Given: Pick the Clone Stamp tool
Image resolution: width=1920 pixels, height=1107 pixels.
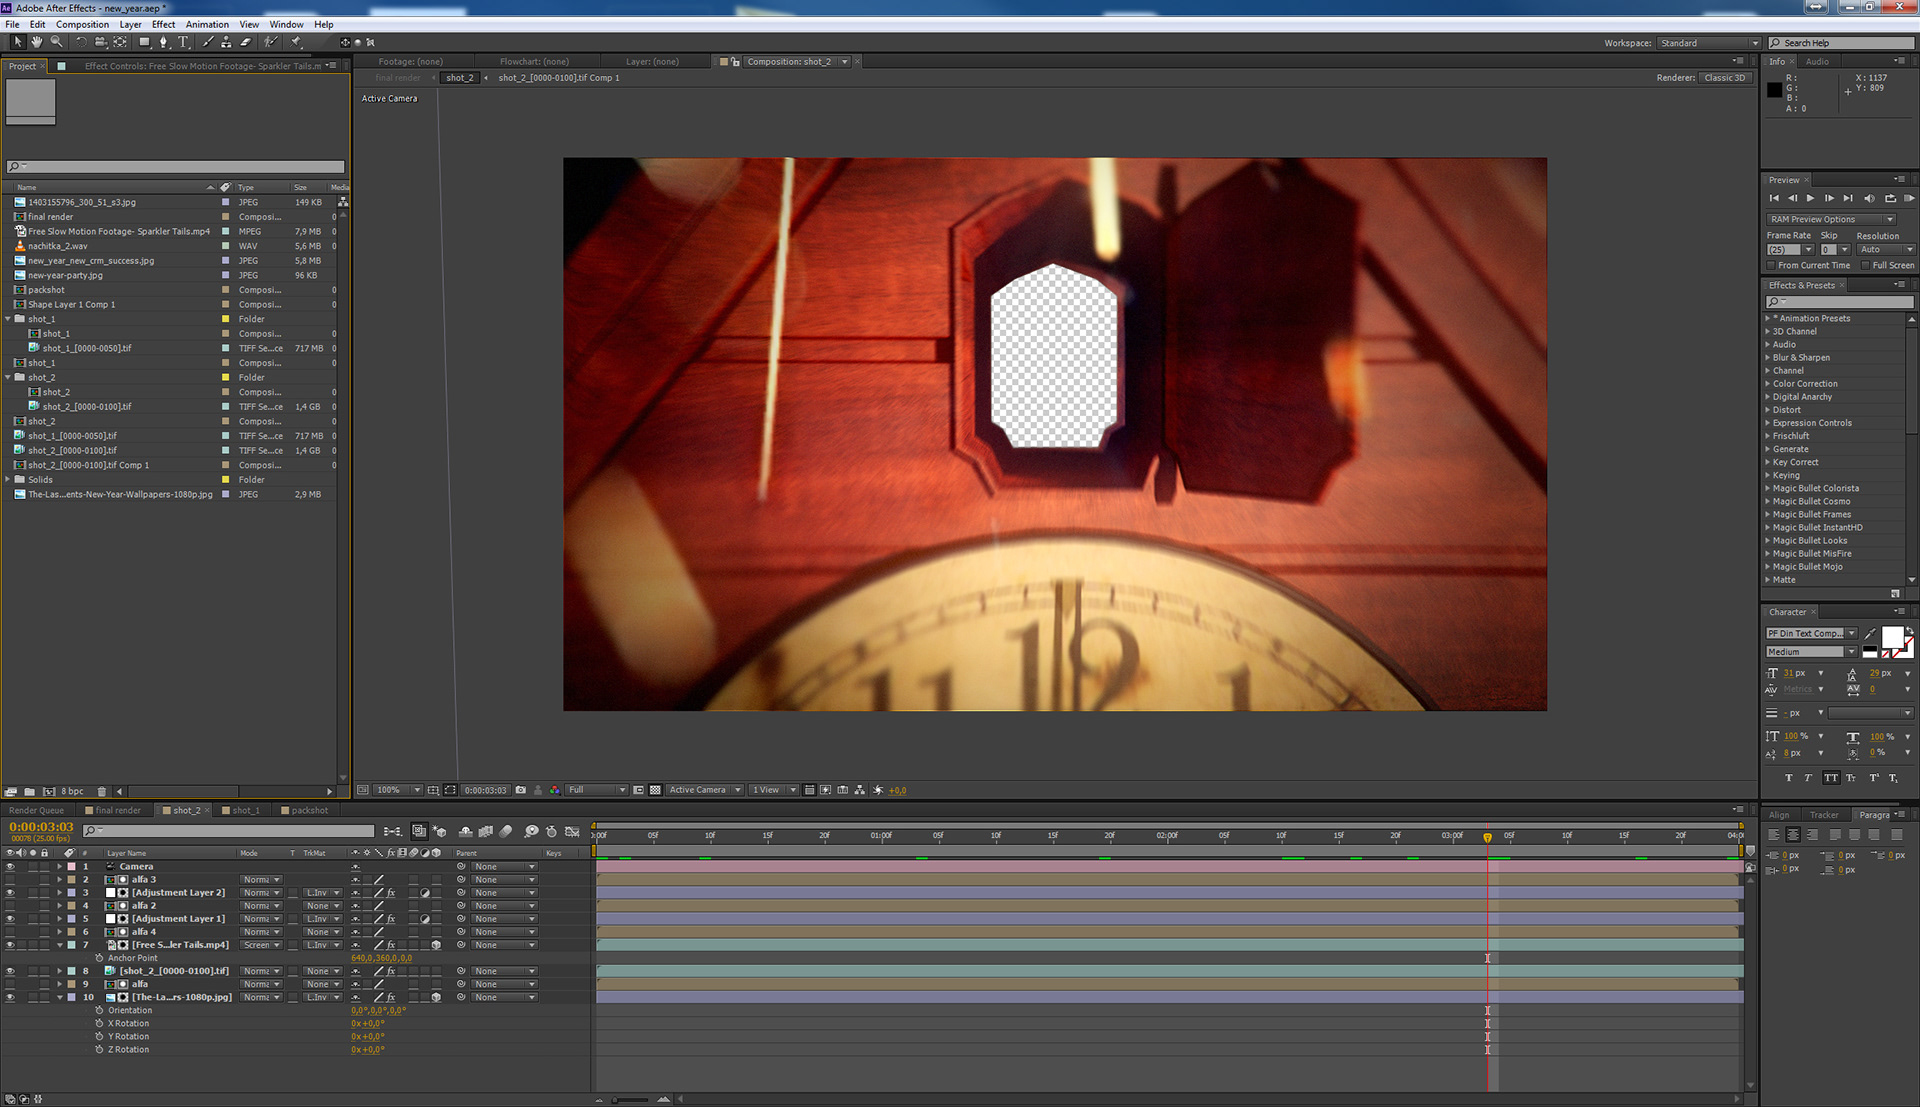Looking at the screenshot, I should point(226,42).
